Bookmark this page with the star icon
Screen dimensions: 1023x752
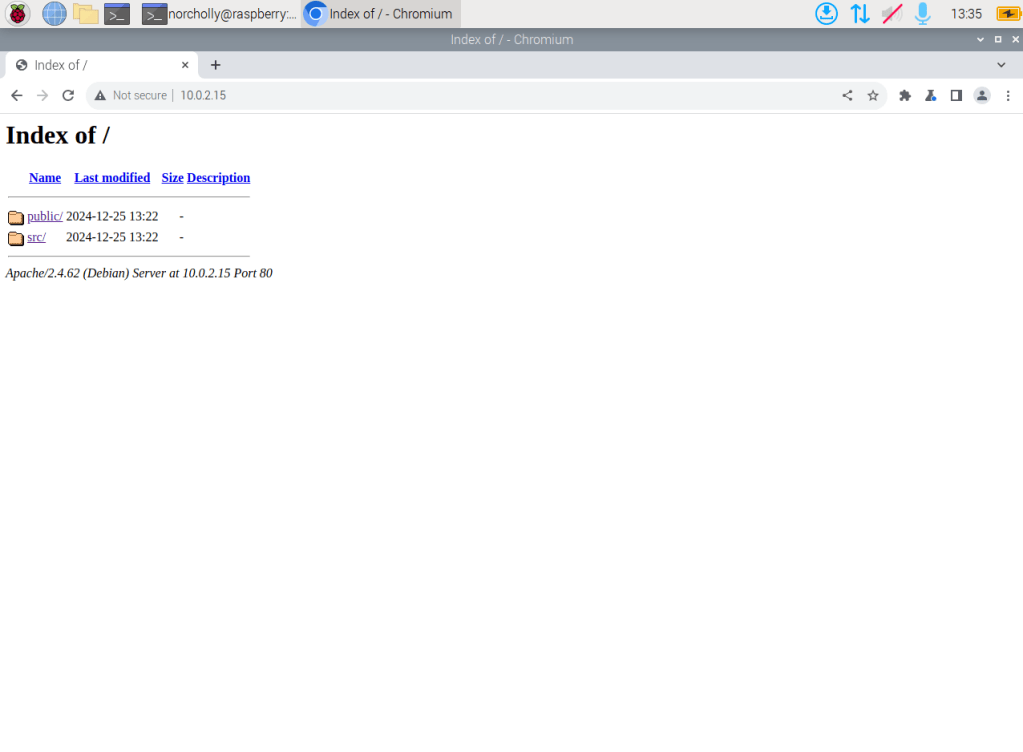[x=873, y=95]
